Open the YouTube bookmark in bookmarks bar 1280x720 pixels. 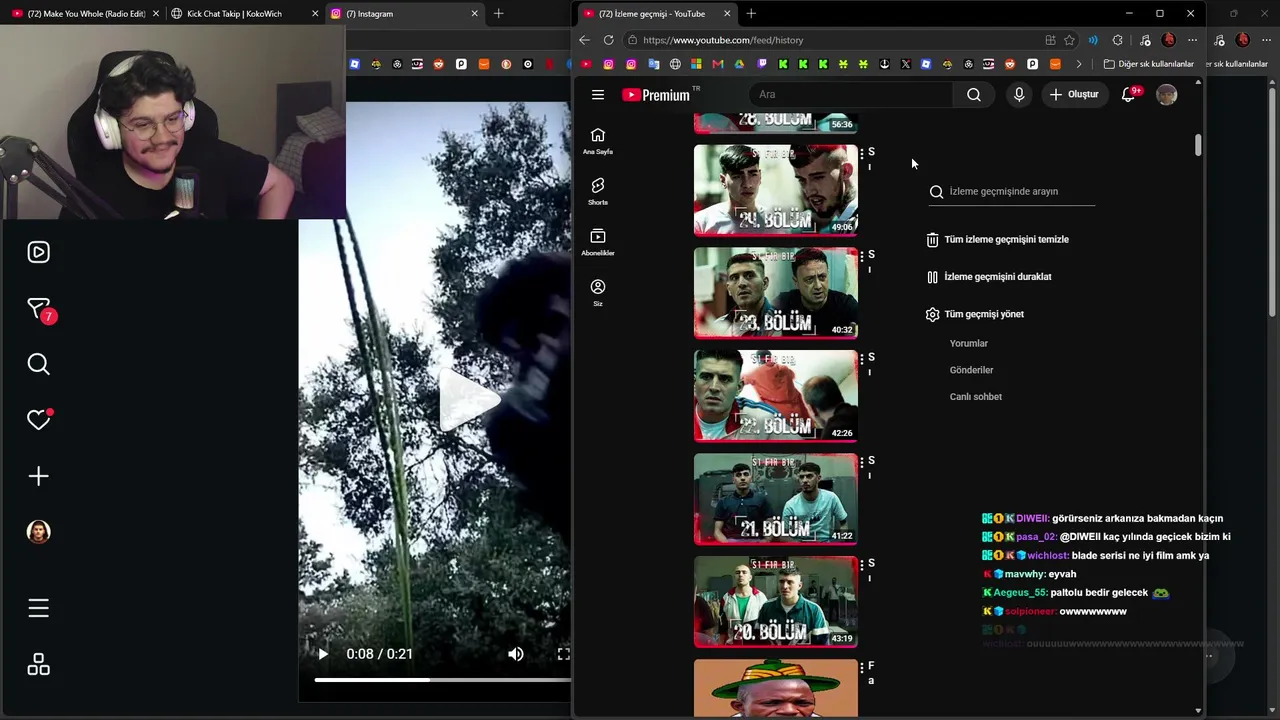click(x=587, y=64)
